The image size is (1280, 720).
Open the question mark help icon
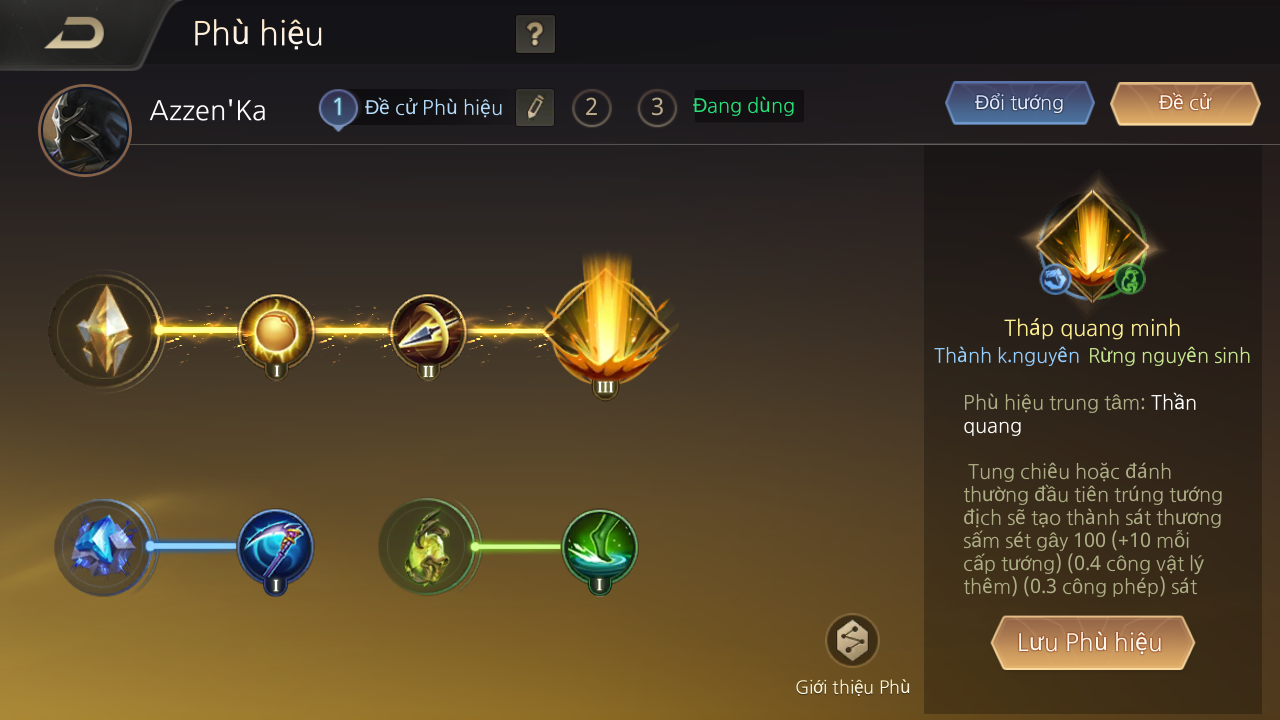[x=535, y=35]
